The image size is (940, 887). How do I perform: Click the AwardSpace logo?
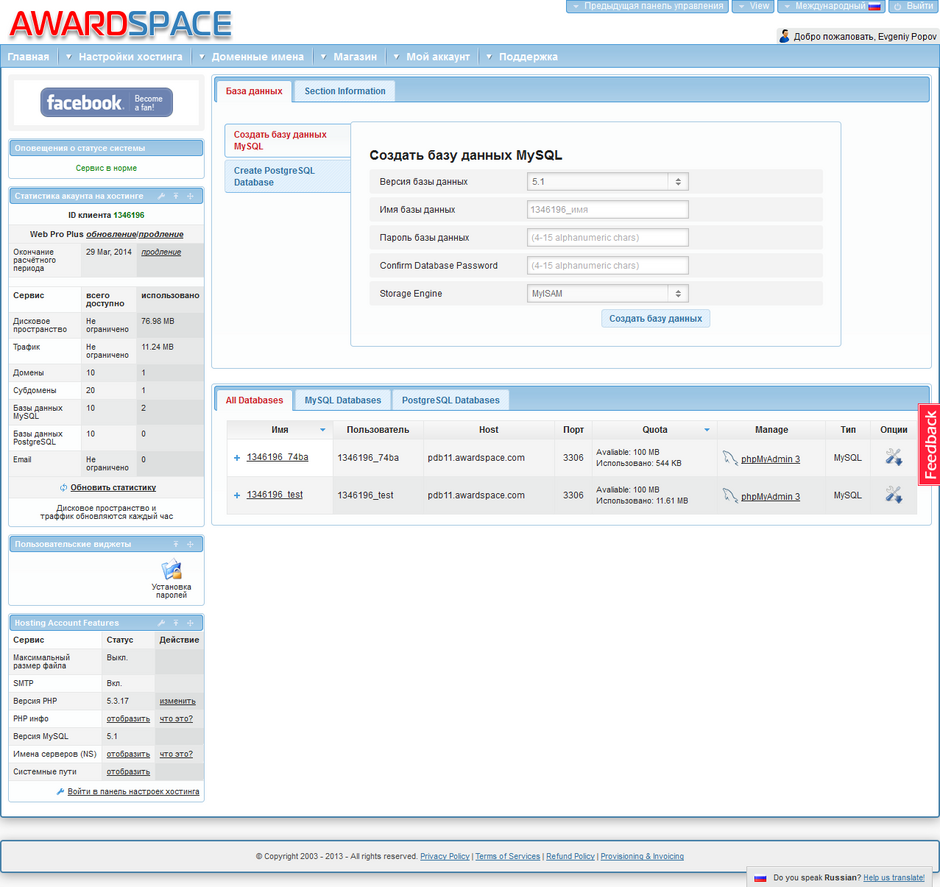120,24
